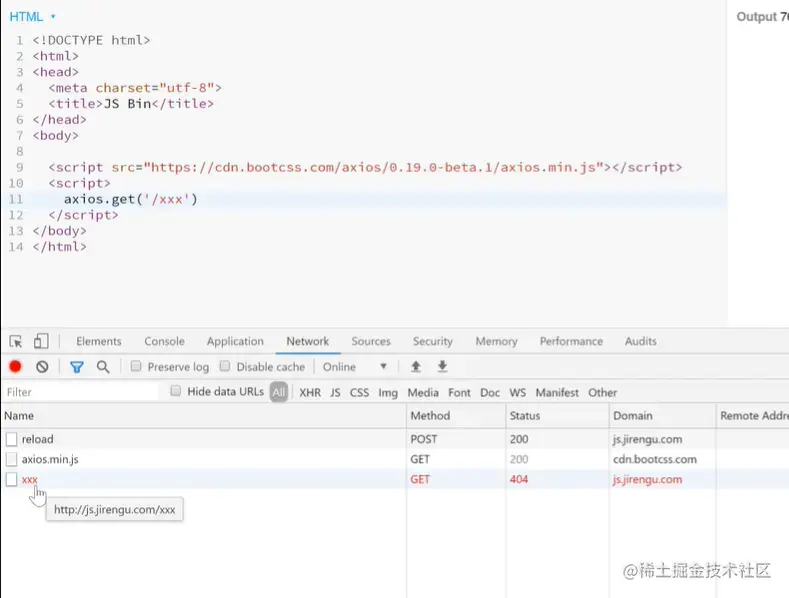Check Hide data URLs checkbox
789x598 pixels.
coord(176,391)
